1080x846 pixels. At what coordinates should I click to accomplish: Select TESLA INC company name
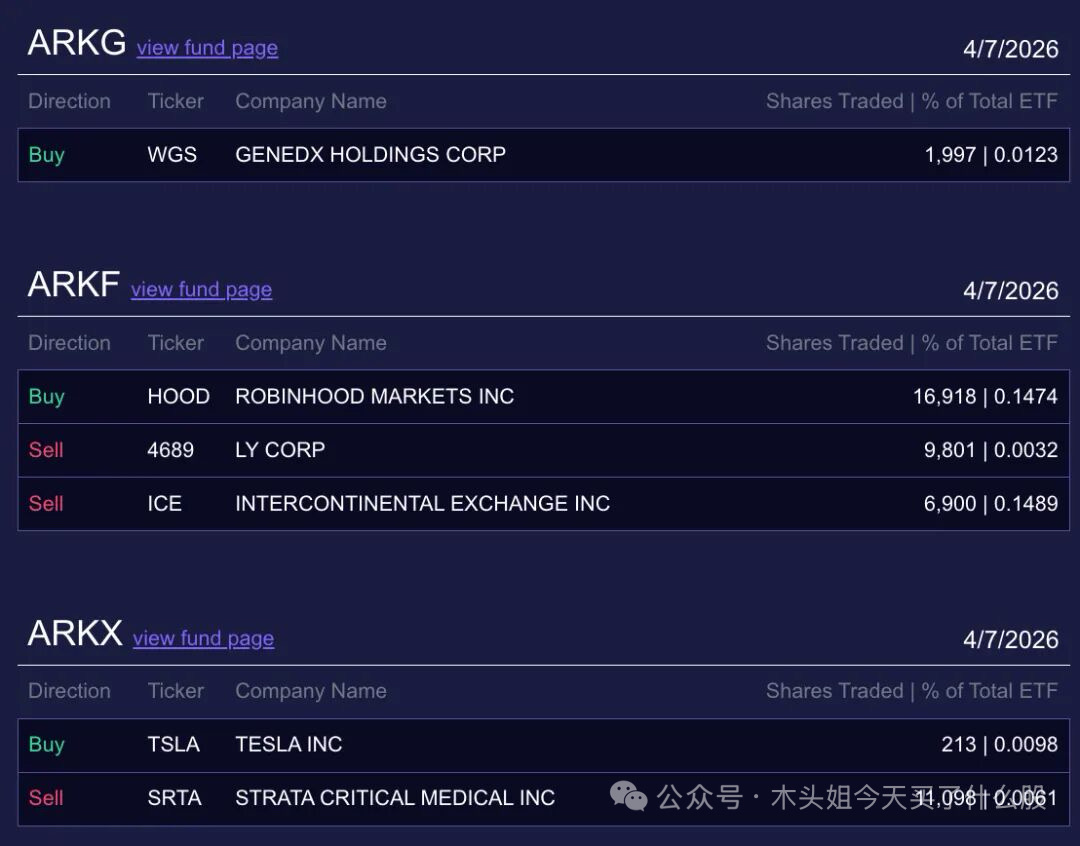tap(289, 744)
